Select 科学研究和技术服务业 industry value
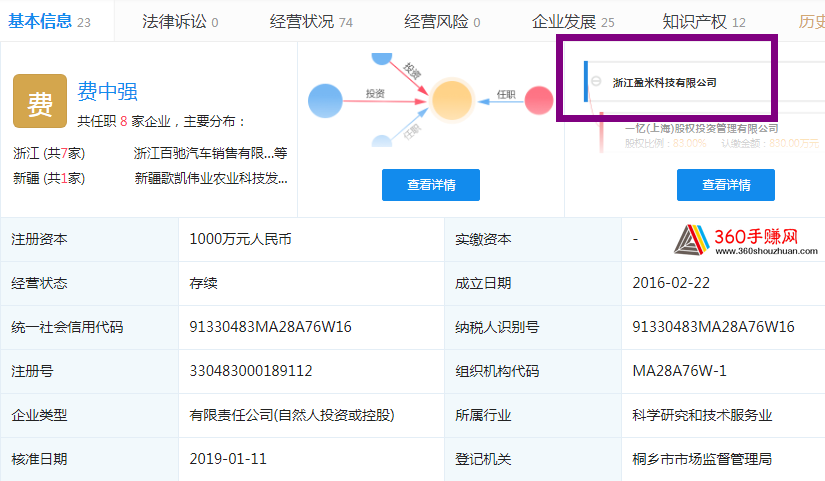Viewport: 825px width, 481px height. click(702, 415)
